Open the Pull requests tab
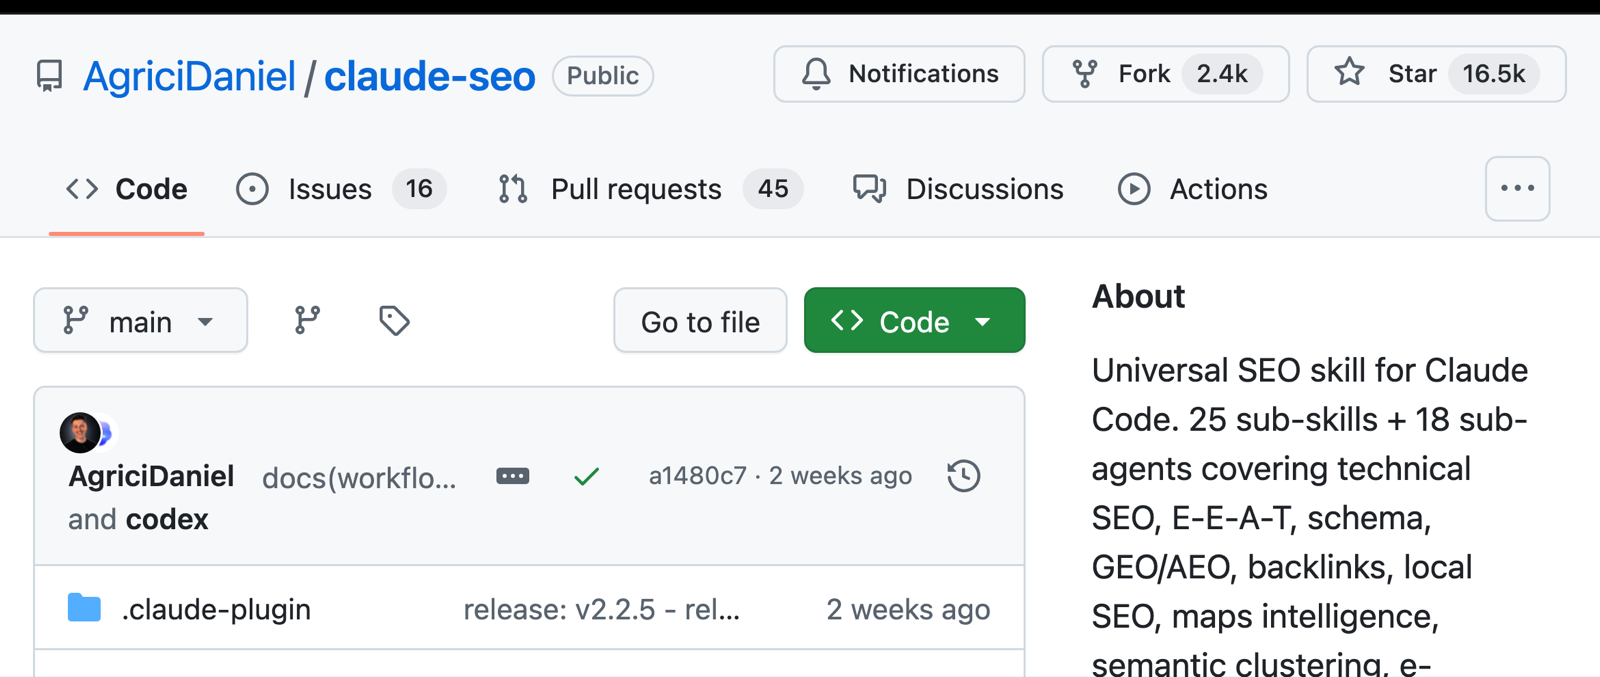This screenshot has height=677, width=1600. tap(650, 189)
